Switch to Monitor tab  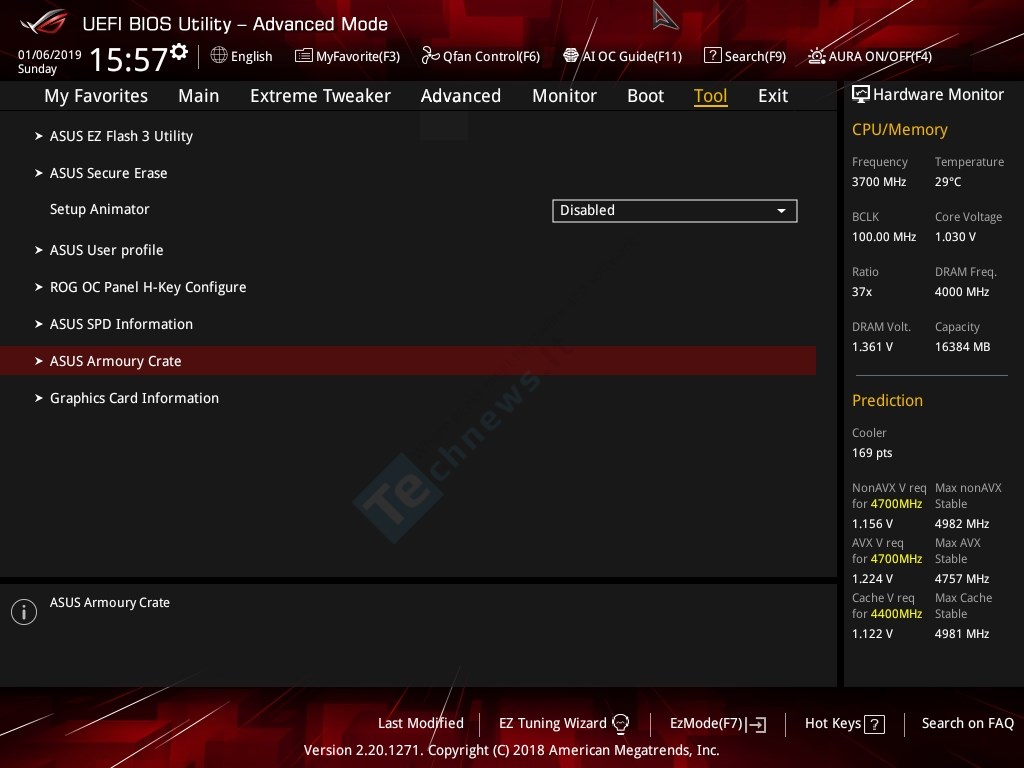(564, 96)
